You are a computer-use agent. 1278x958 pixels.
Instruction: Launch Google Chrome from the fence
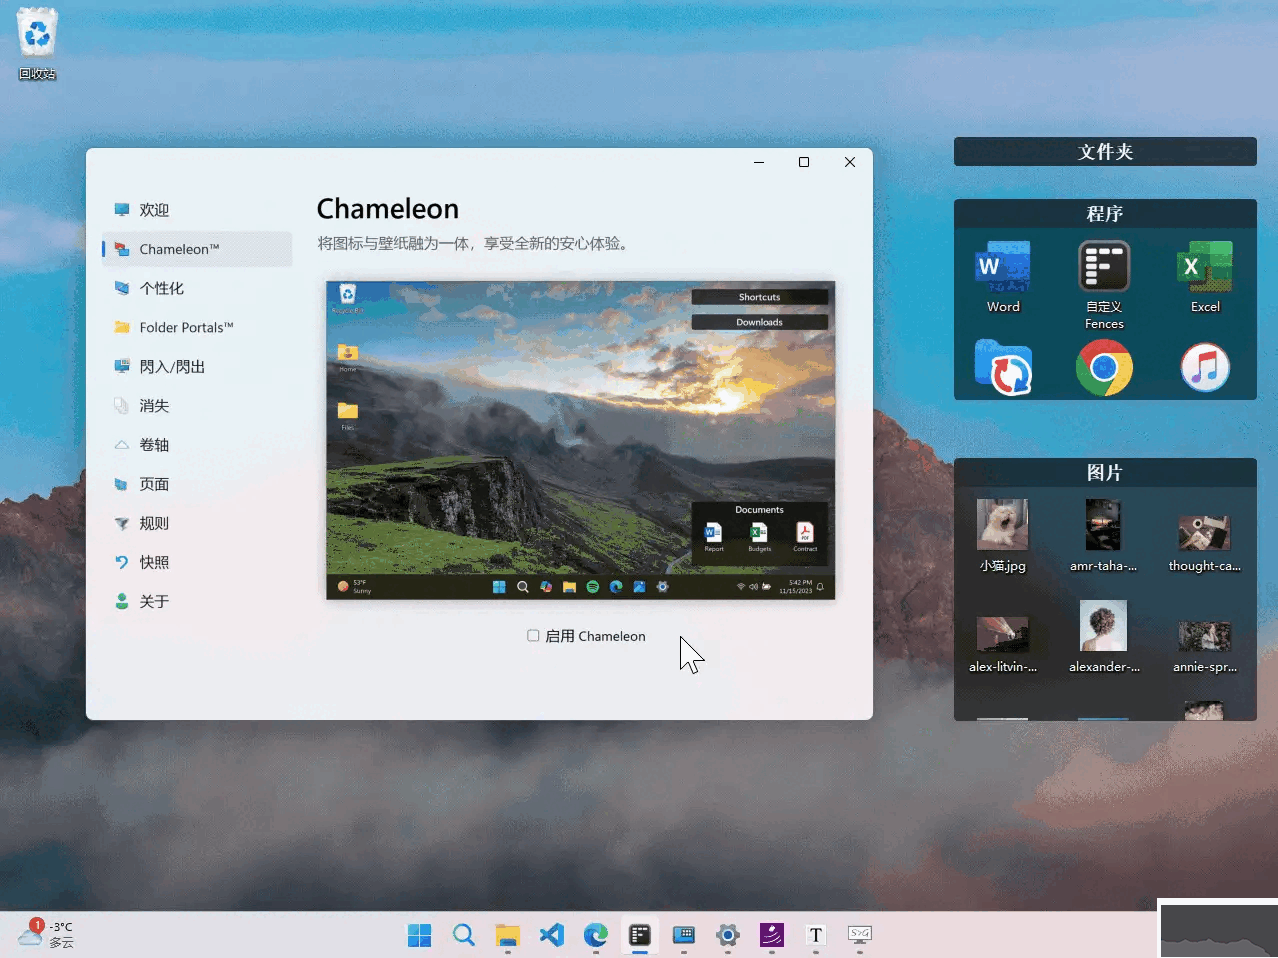[1104, 368]
